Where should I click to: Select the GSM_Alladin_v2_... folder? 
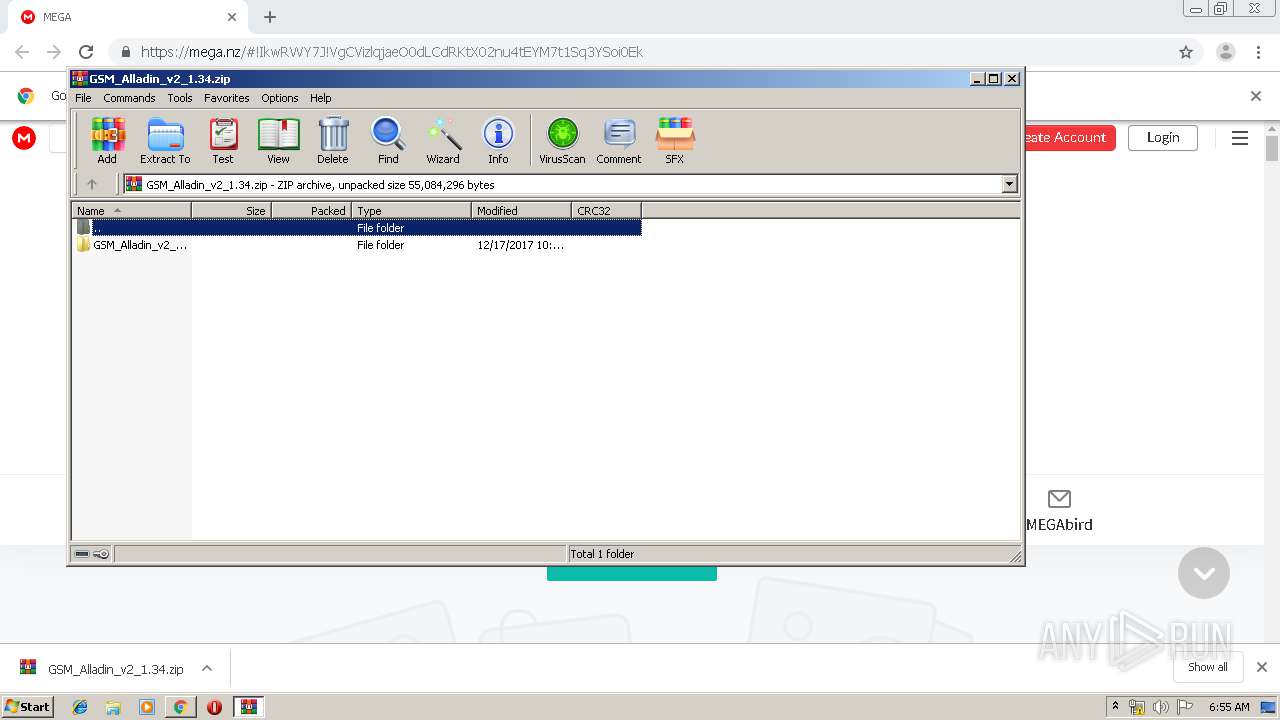pos(132,245)
